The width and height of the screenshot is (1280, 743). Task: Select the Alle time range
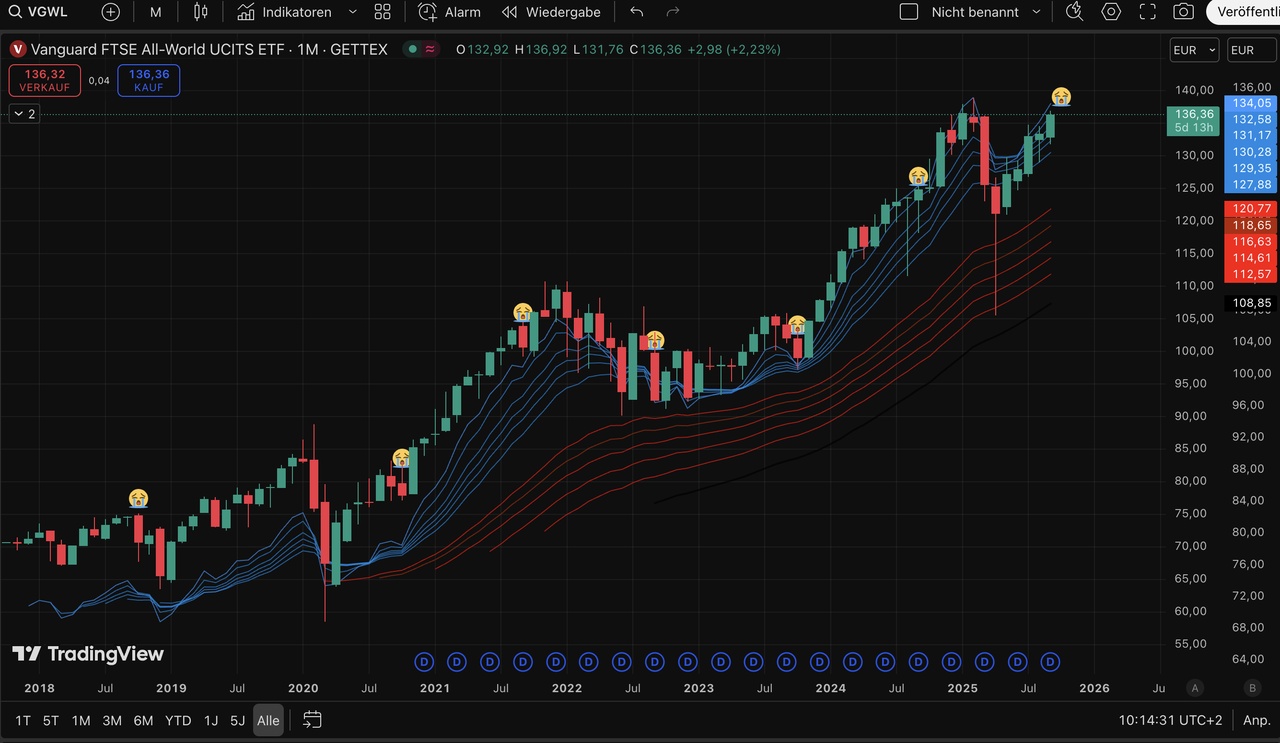268,720
